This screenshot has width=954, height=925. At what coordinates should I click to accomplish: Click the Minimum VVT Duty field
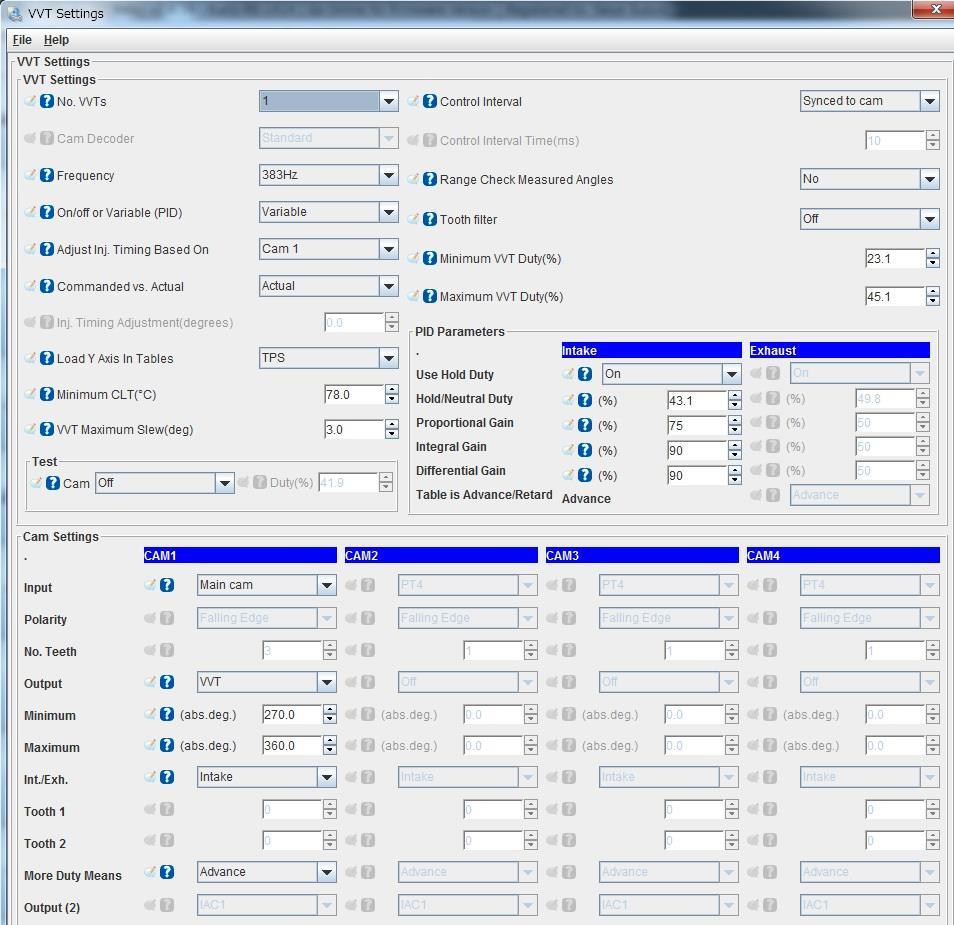895,259
